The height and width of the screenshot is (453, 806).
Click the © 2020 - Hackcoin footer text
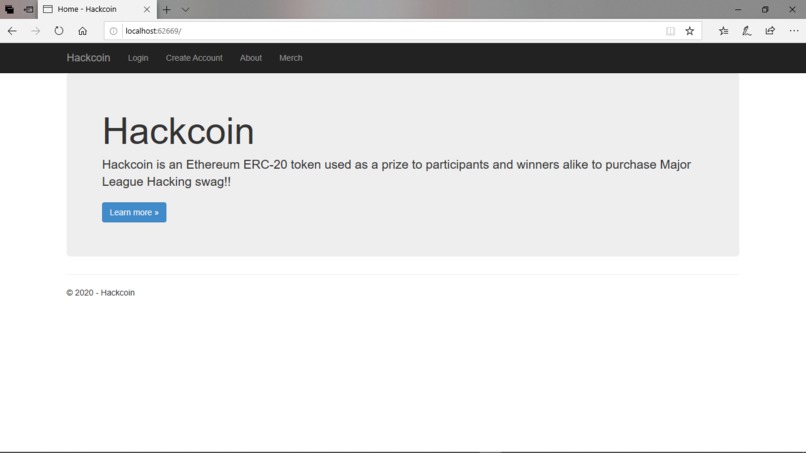(x=100, y=293)
